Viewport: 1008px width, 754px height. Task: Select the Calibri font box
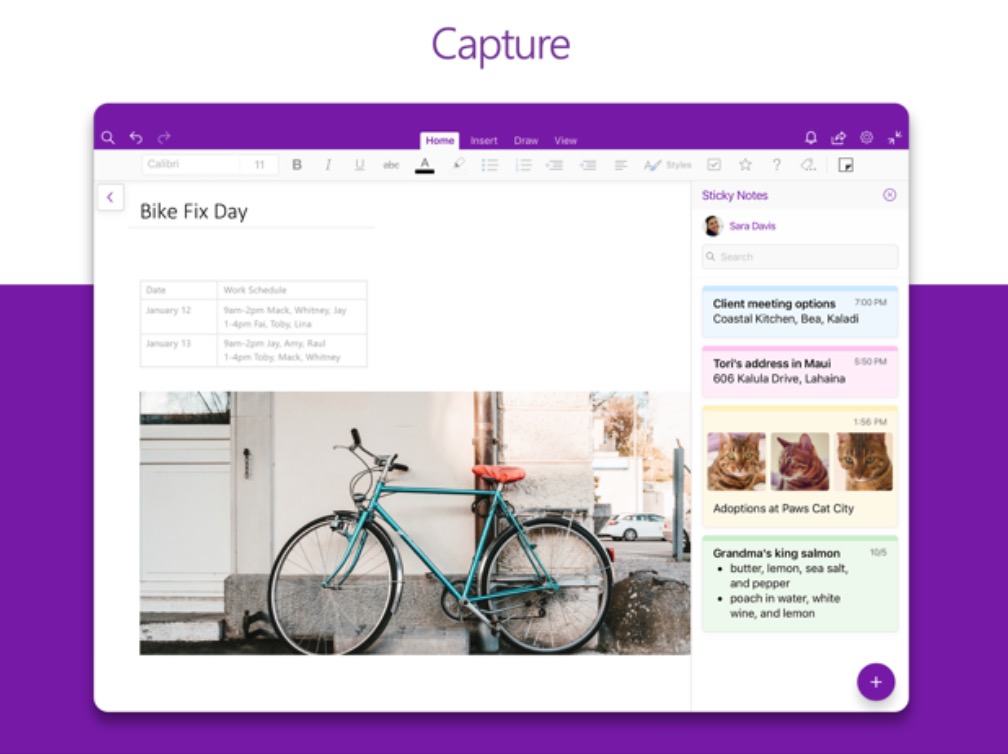click(191, 165)
